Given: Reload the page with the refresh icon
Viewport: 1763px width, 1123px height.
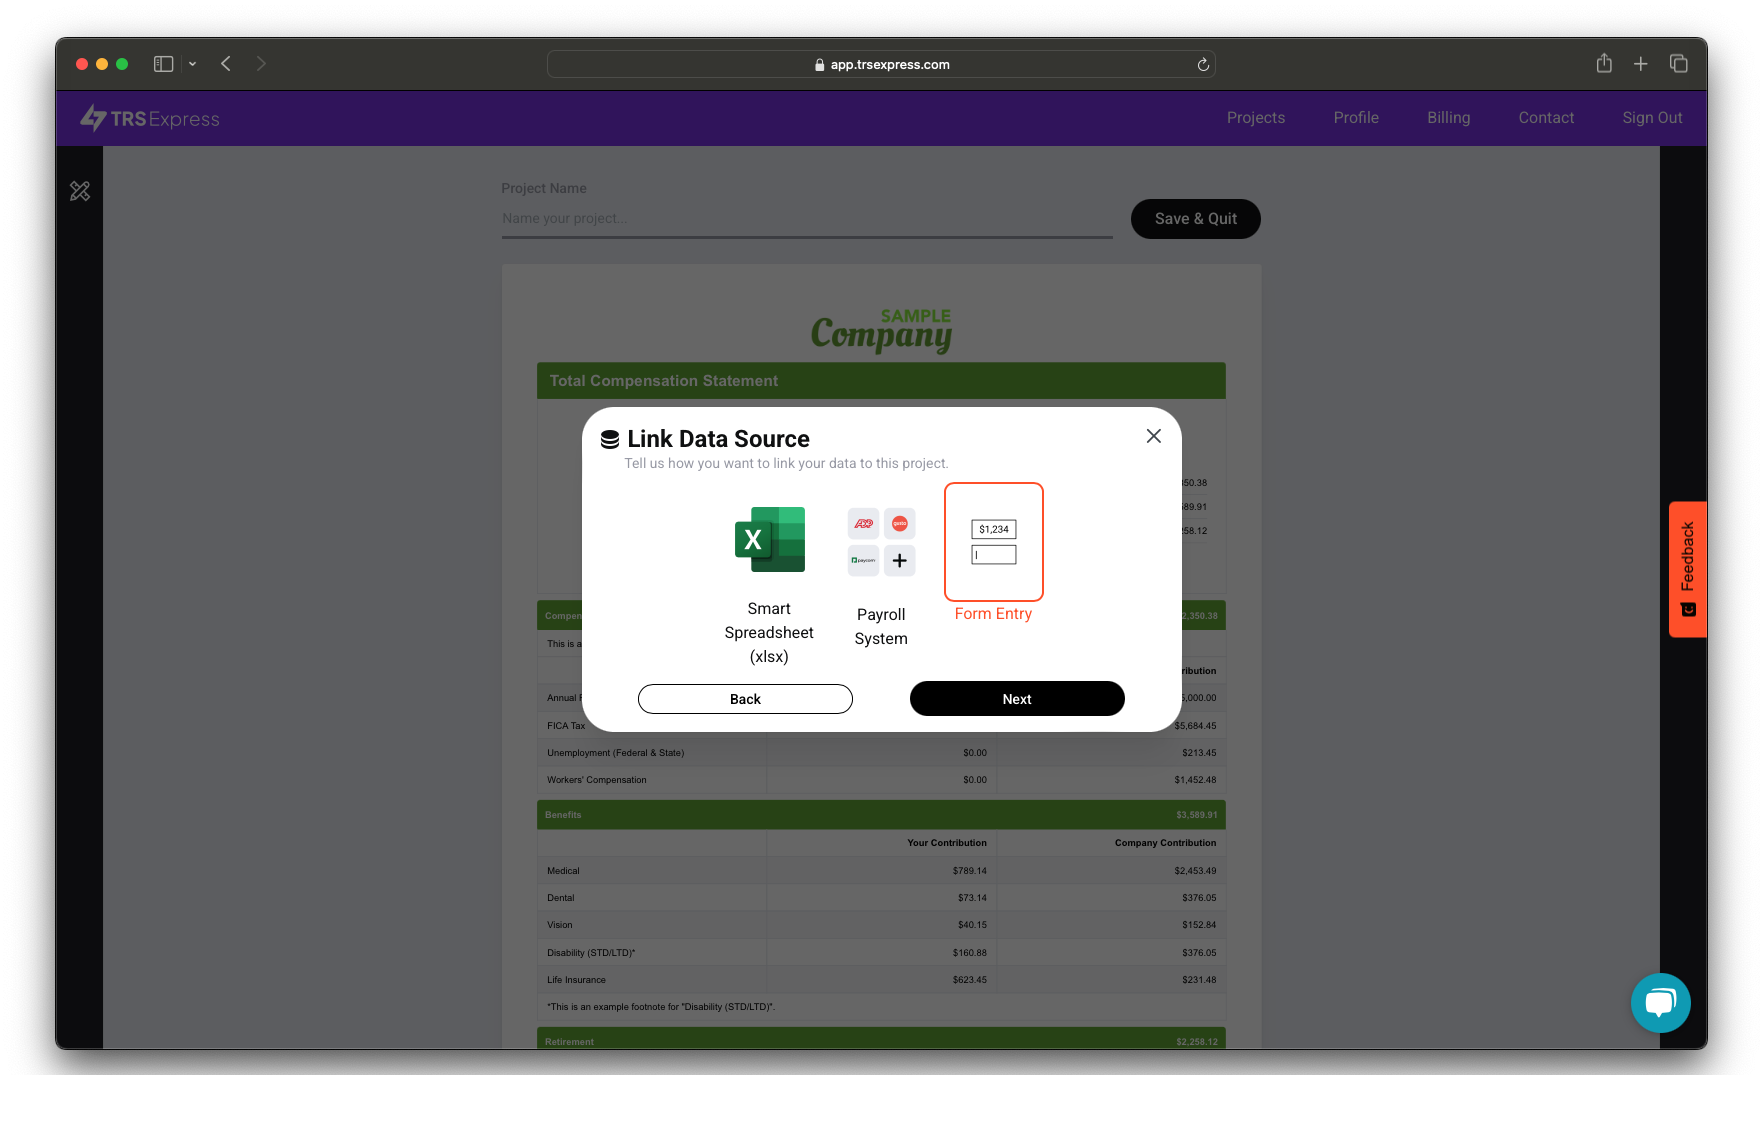Looking at the screenshot, I should 1203,64.
